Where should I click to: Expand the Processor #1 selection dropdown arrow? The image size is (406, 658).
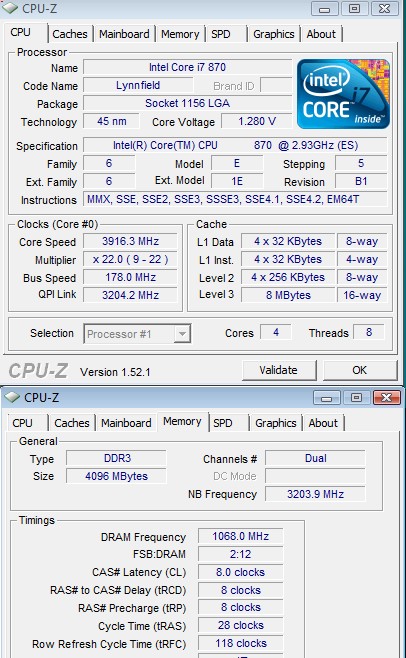(182, 334)
